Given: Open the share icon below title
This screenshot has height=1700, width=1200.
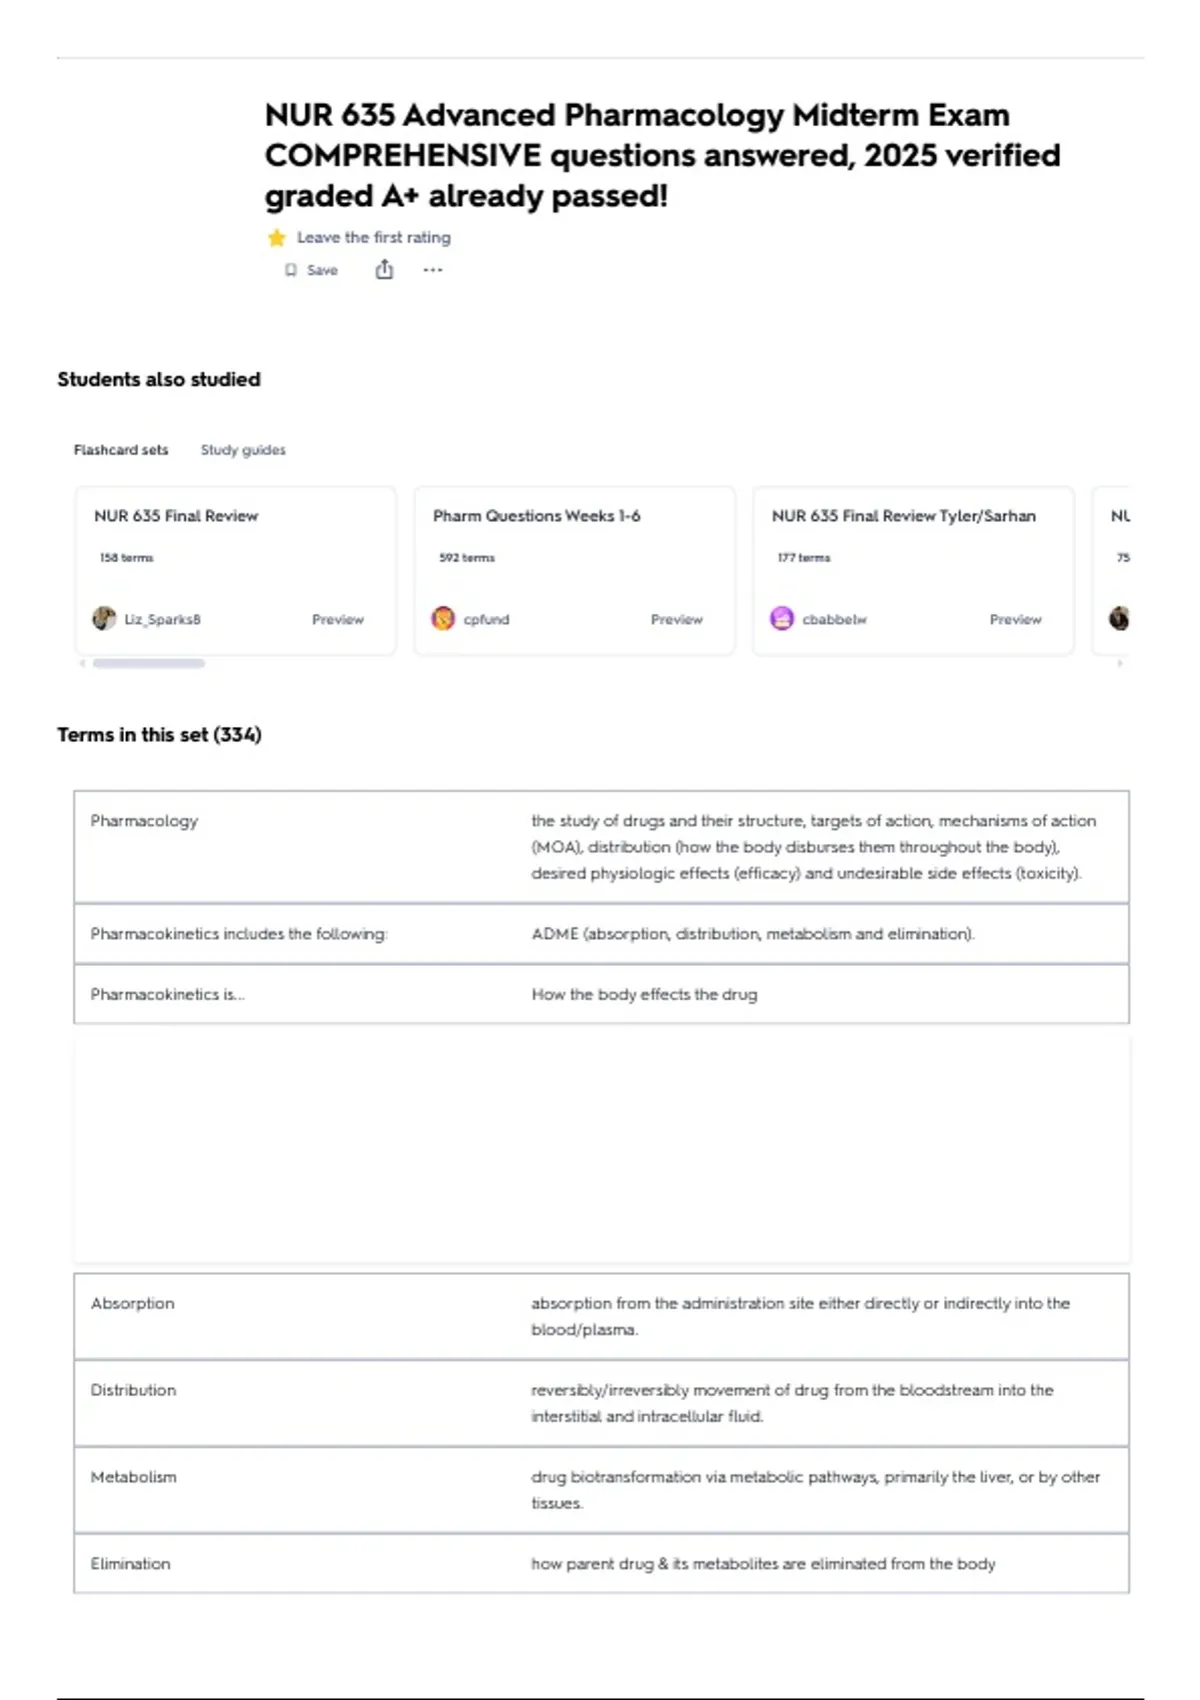Looking at the screenshot, I should coord(384,270).
